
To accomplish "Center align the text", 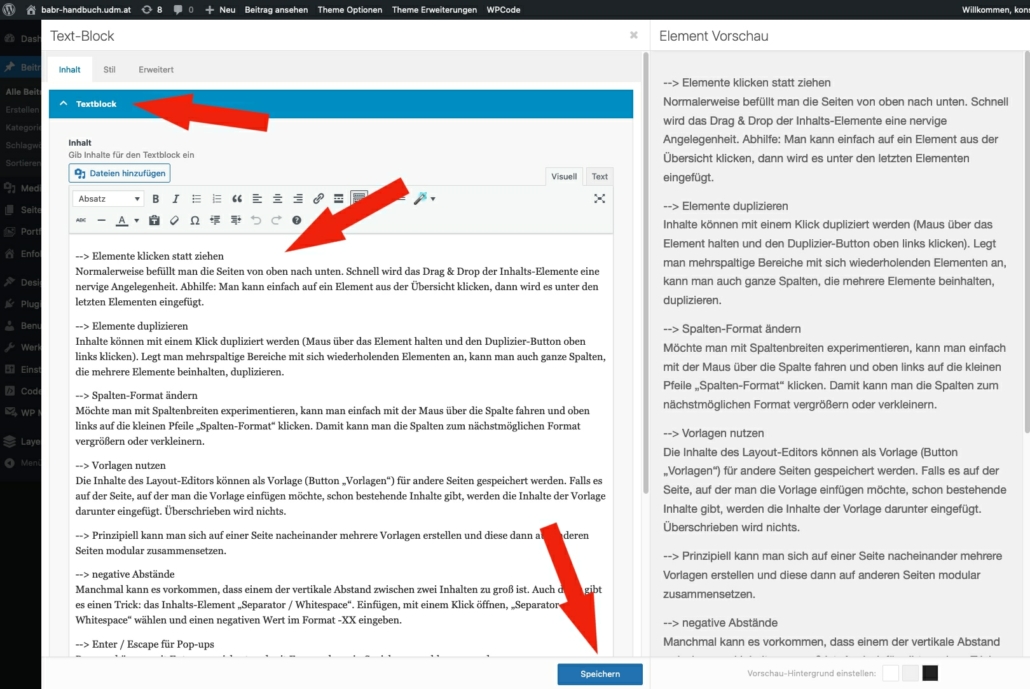I will coord(277,199).
